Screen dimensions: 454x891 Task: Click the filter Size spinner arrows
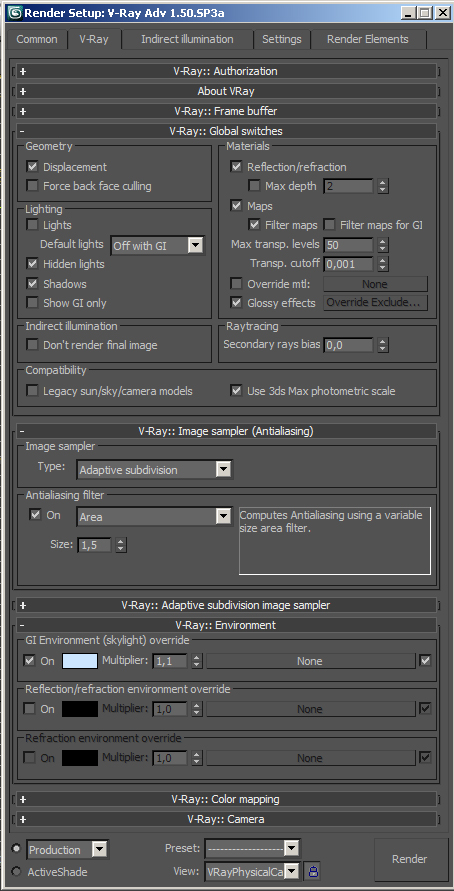[x=120, y=545]
